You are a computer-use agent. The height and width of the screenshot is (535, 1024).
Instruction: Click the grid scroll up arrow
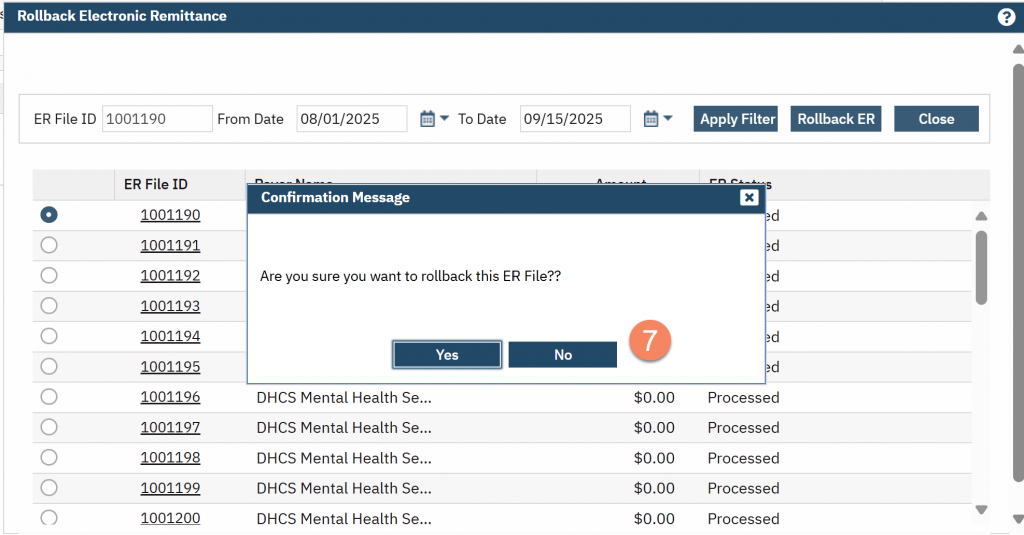click(x=981, y=216)
